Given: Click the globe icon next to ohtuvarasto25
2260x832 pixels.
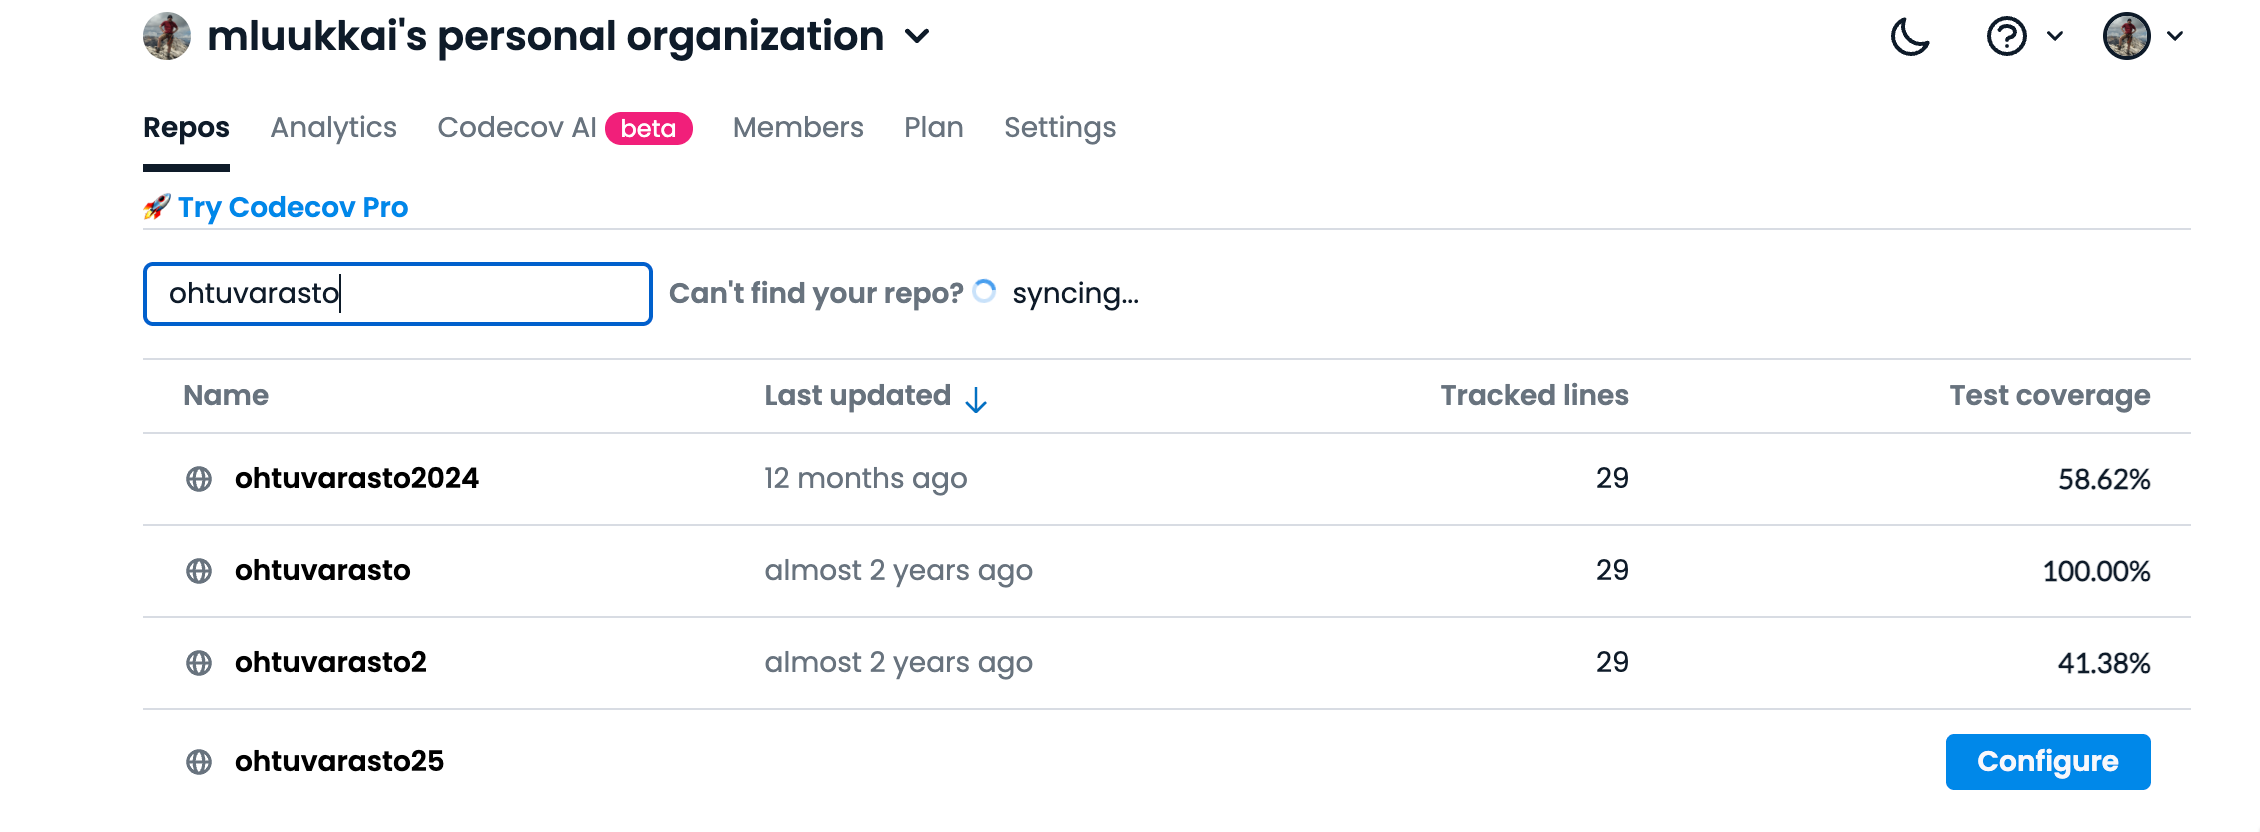Looking at the screenshot, I should point(199,762).
